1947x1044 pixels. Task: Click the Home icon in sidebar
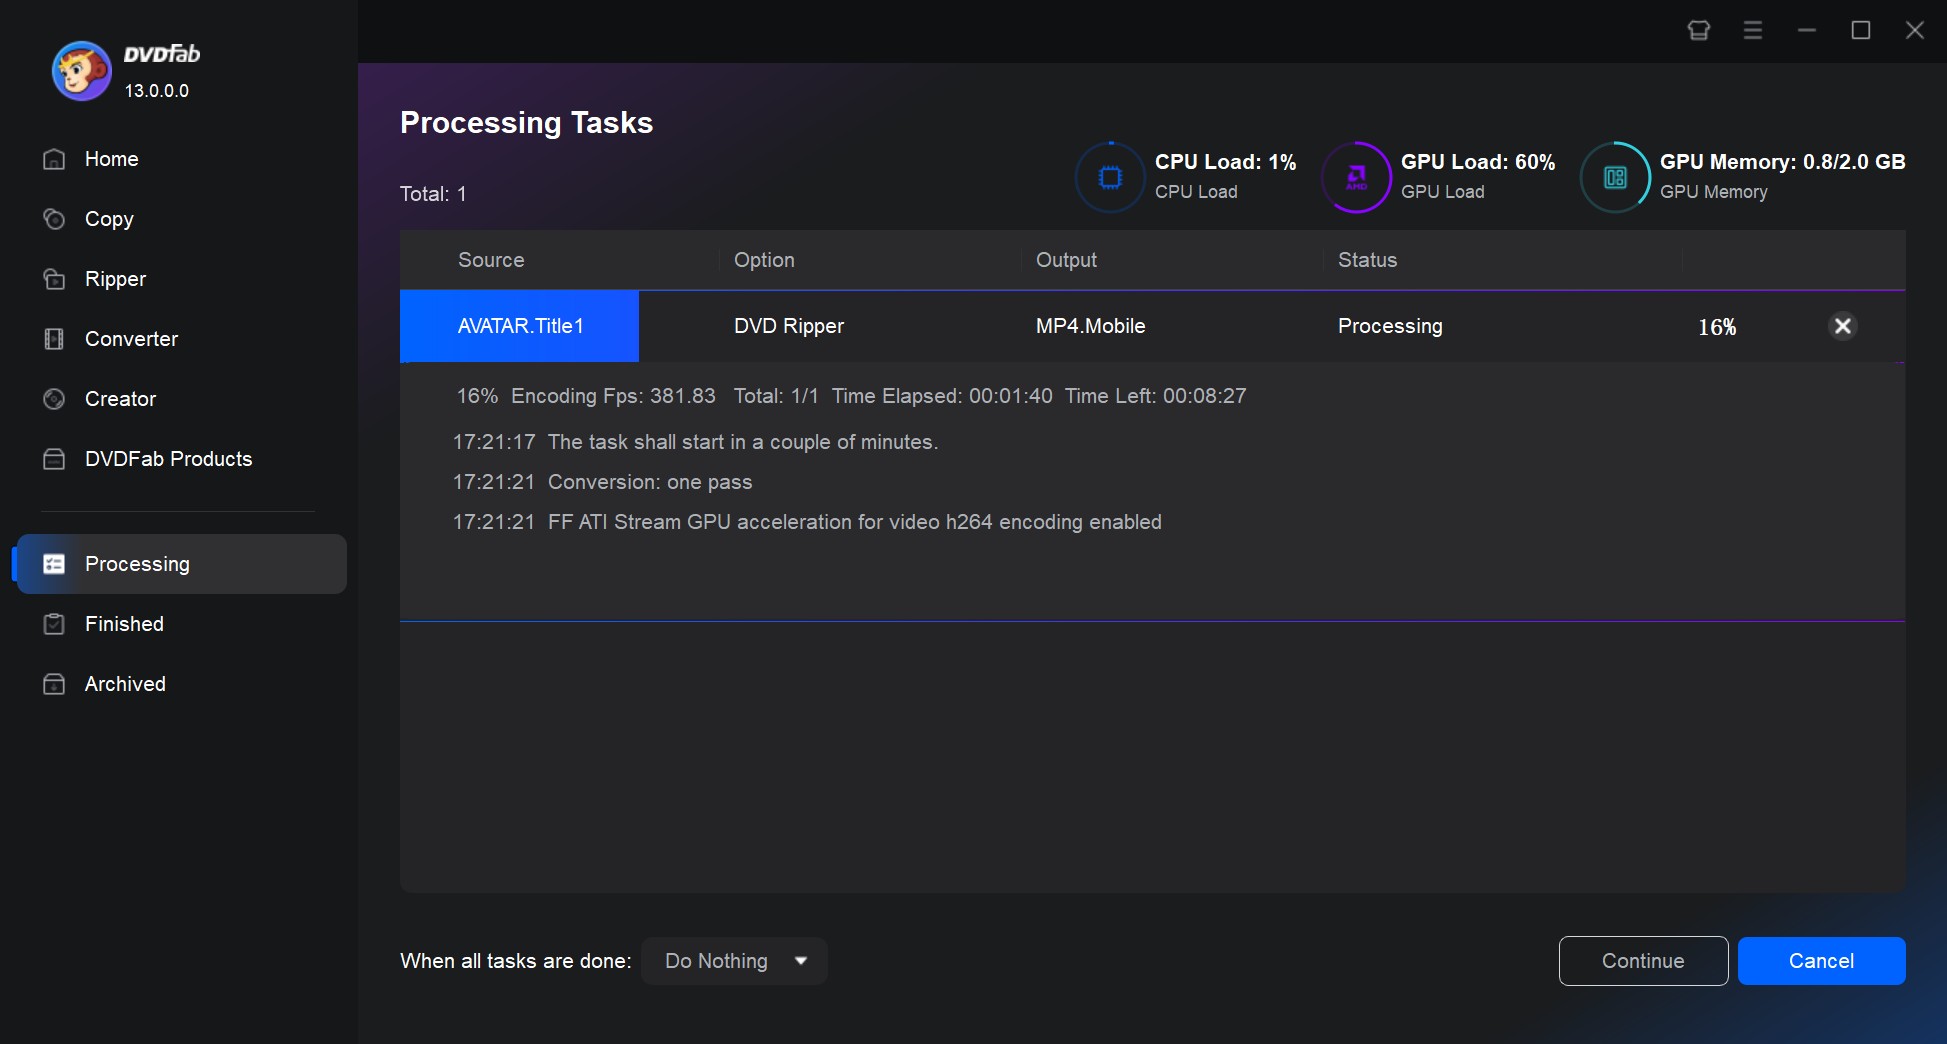(54, 159)
